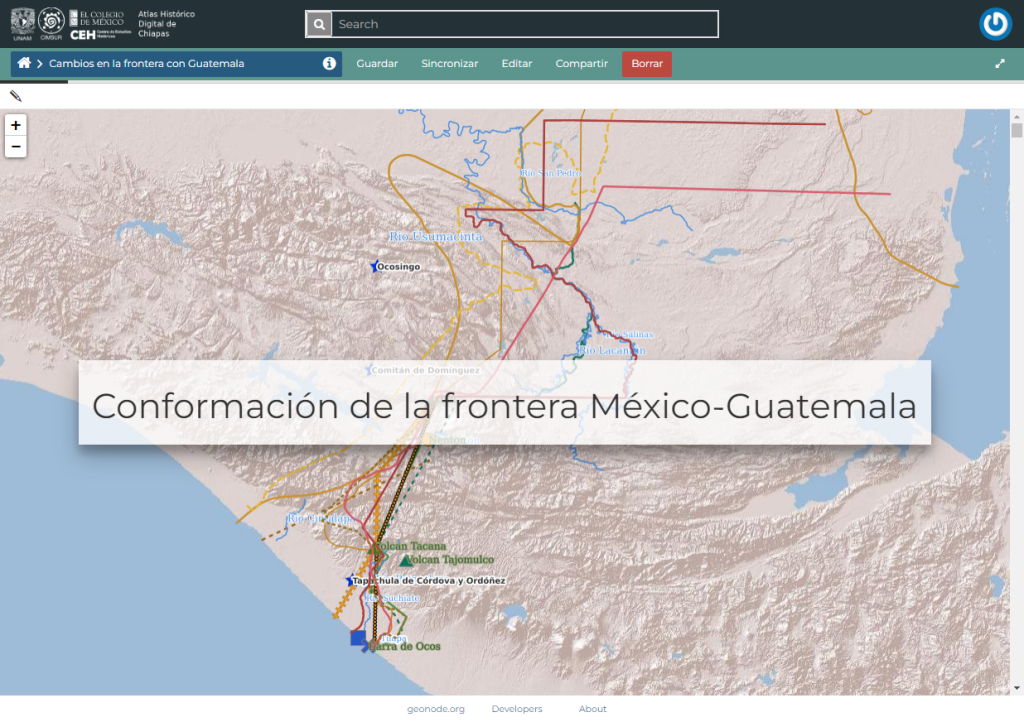
Task: Click the Ocosingo star marker
Action: click(x=374, y=266)
